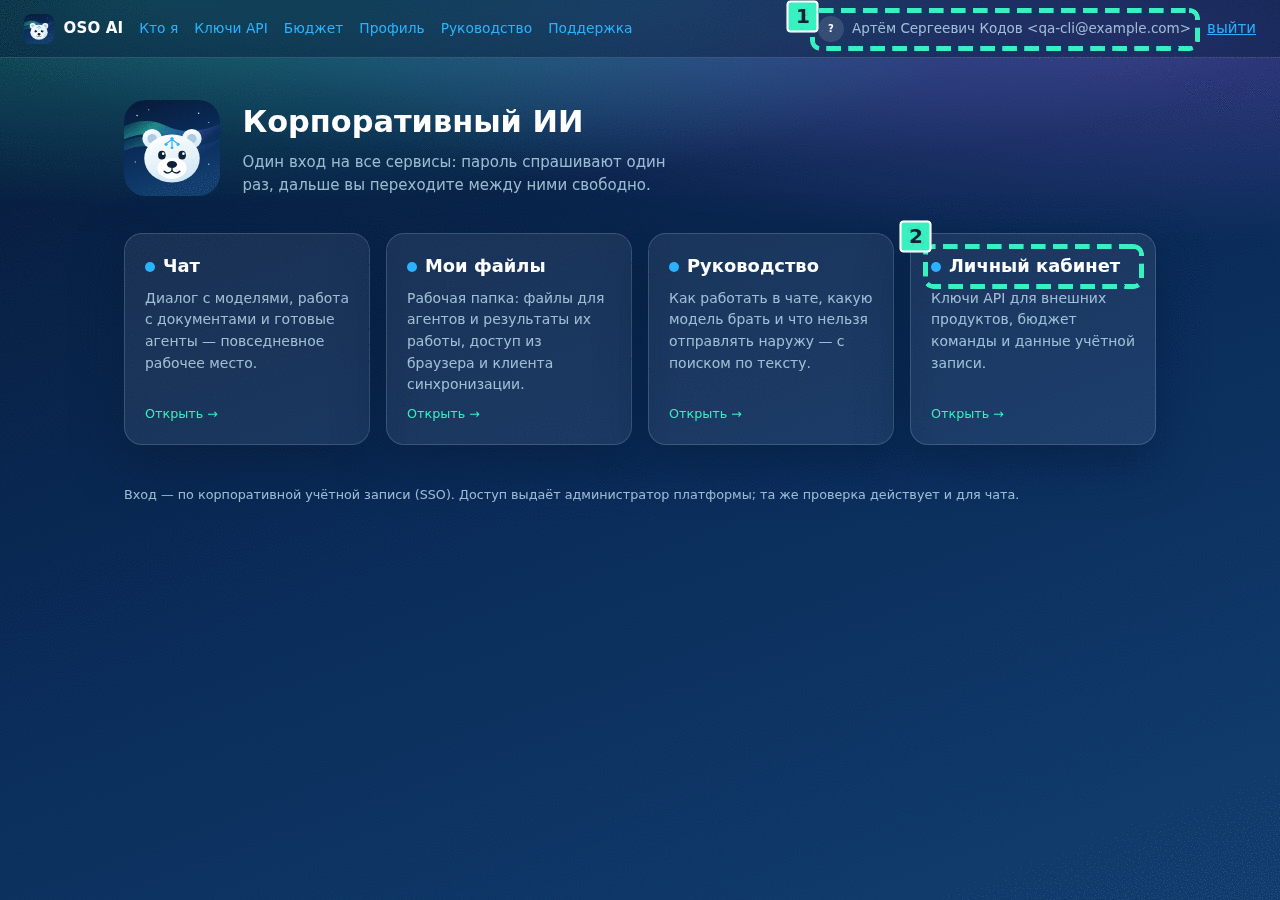Click the blue dot beside Личный кабинет

tap(936, 267)
